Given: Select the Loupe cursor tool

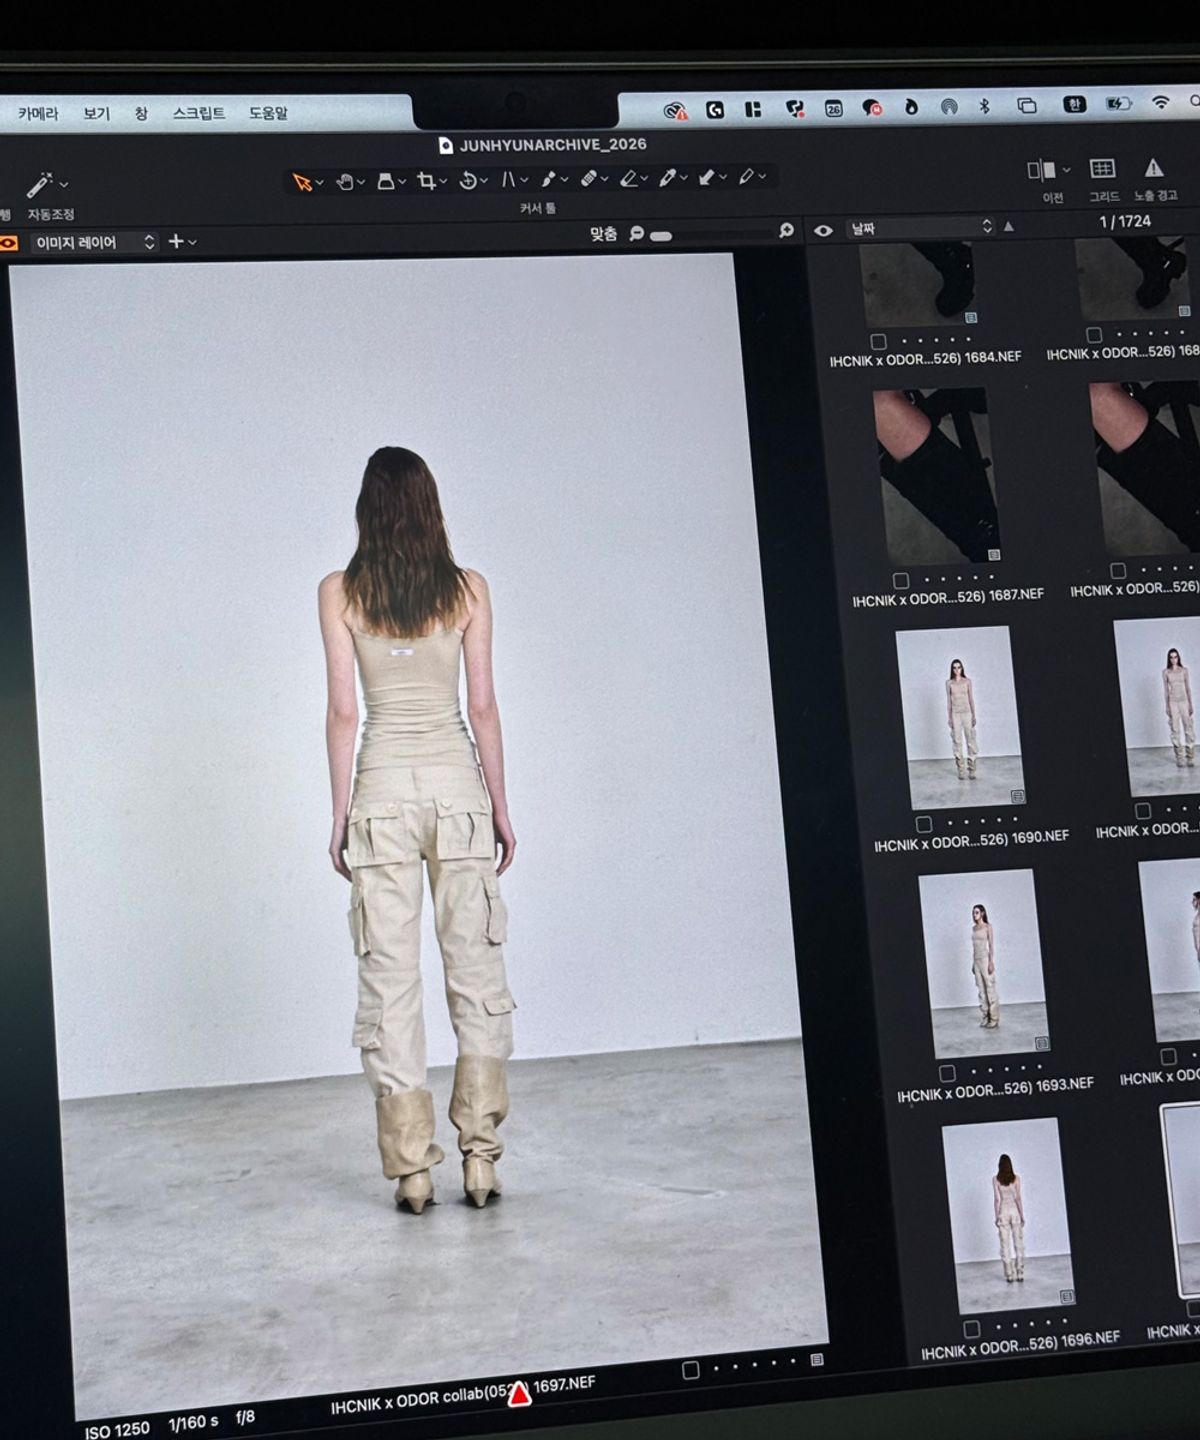Looking at the screenshot, I should click(386, 181).
